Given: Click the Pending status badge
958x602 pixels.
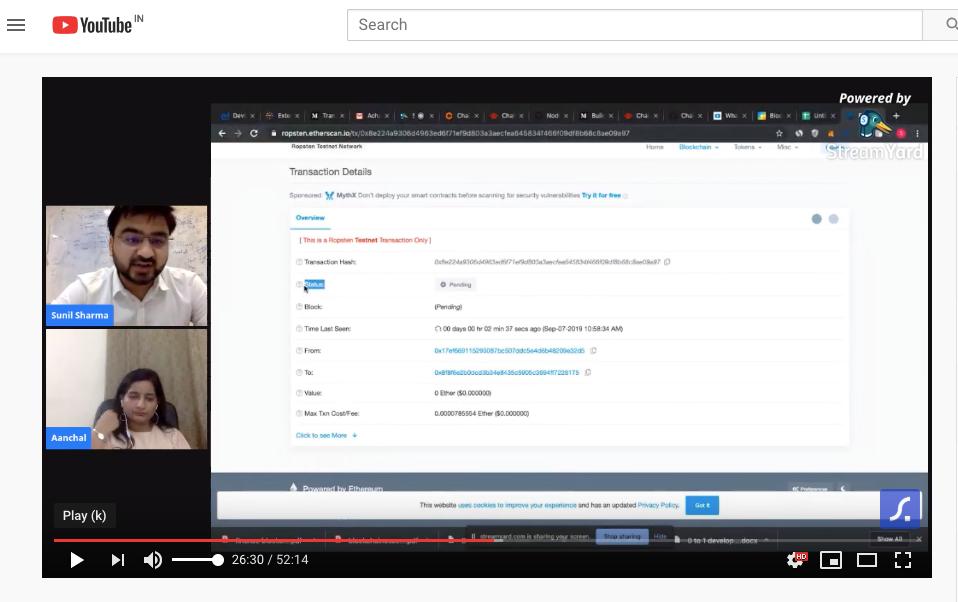Looking at the screenshot, I should tap(456, 285).
